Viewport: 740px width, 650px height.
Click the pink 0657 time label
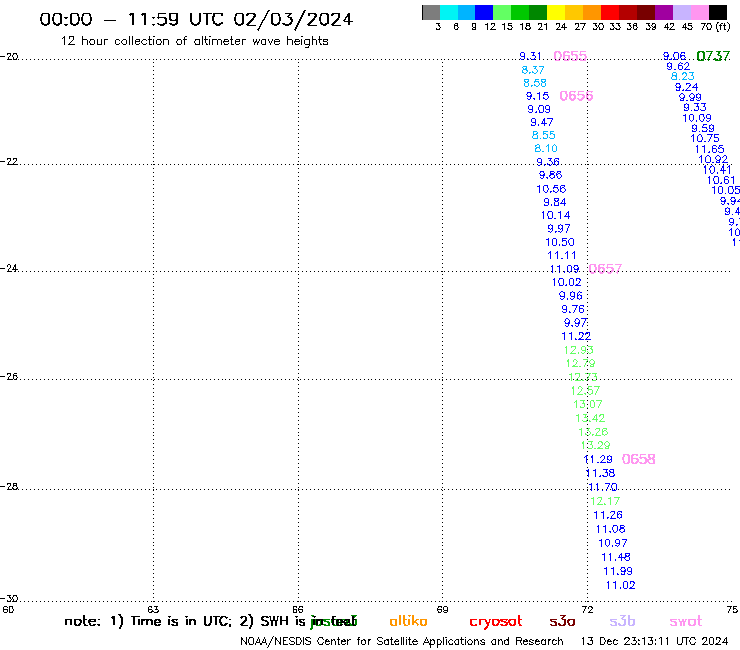605,269
